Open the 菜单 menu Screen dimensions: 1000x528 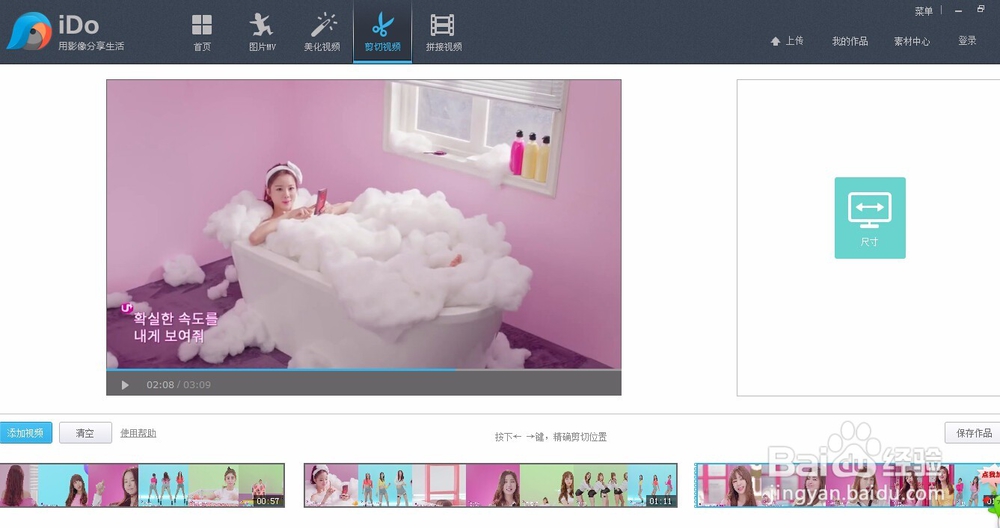coord(923,11)
